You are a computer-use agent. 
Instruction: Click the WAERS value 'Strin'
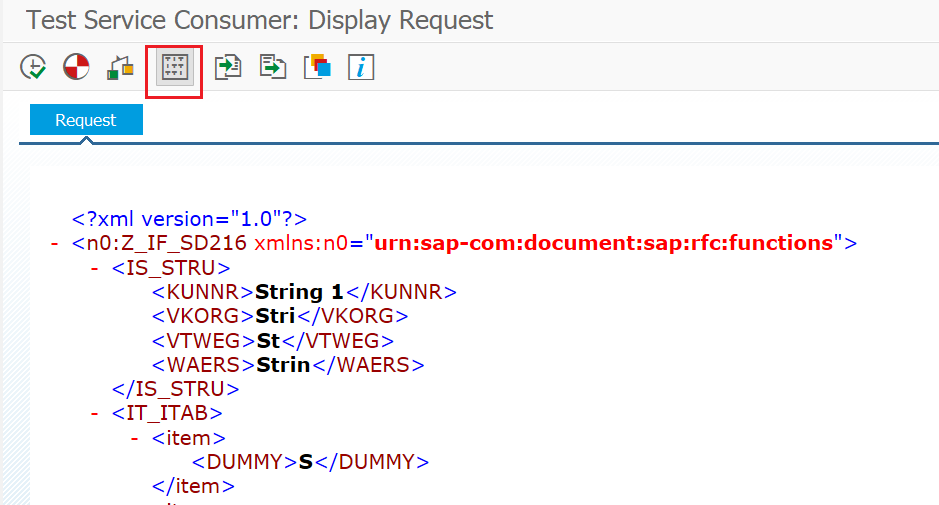[x=283, y=365]
